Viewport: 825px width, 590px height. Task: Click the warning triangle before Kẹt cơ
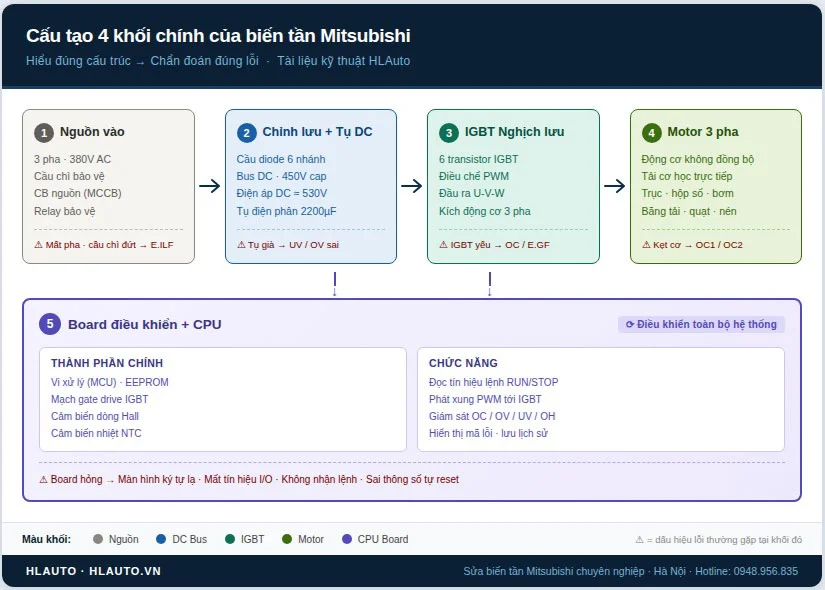(x=646, y=245)
